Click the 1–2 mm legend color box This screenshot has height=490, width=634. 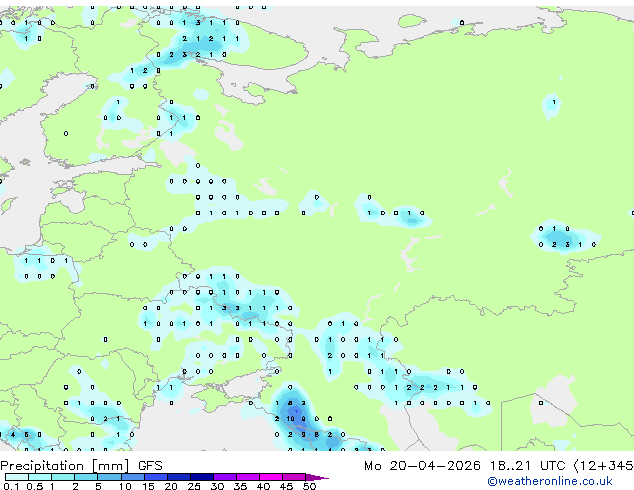(63, 477)
